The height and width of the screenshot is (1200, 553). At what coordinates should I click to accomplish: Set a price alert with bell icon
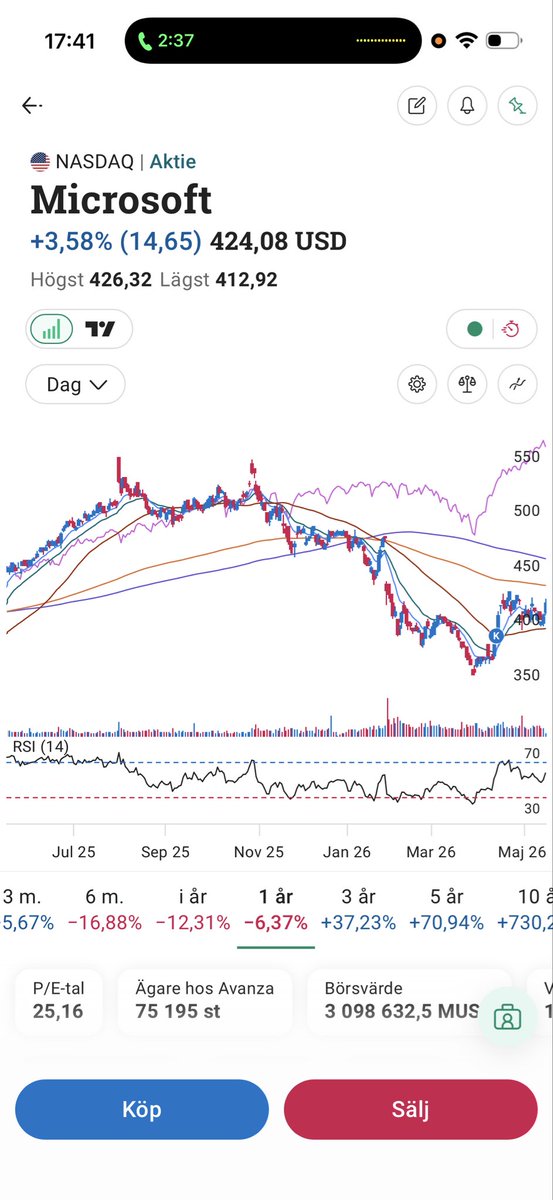click(x=467, y=106)
